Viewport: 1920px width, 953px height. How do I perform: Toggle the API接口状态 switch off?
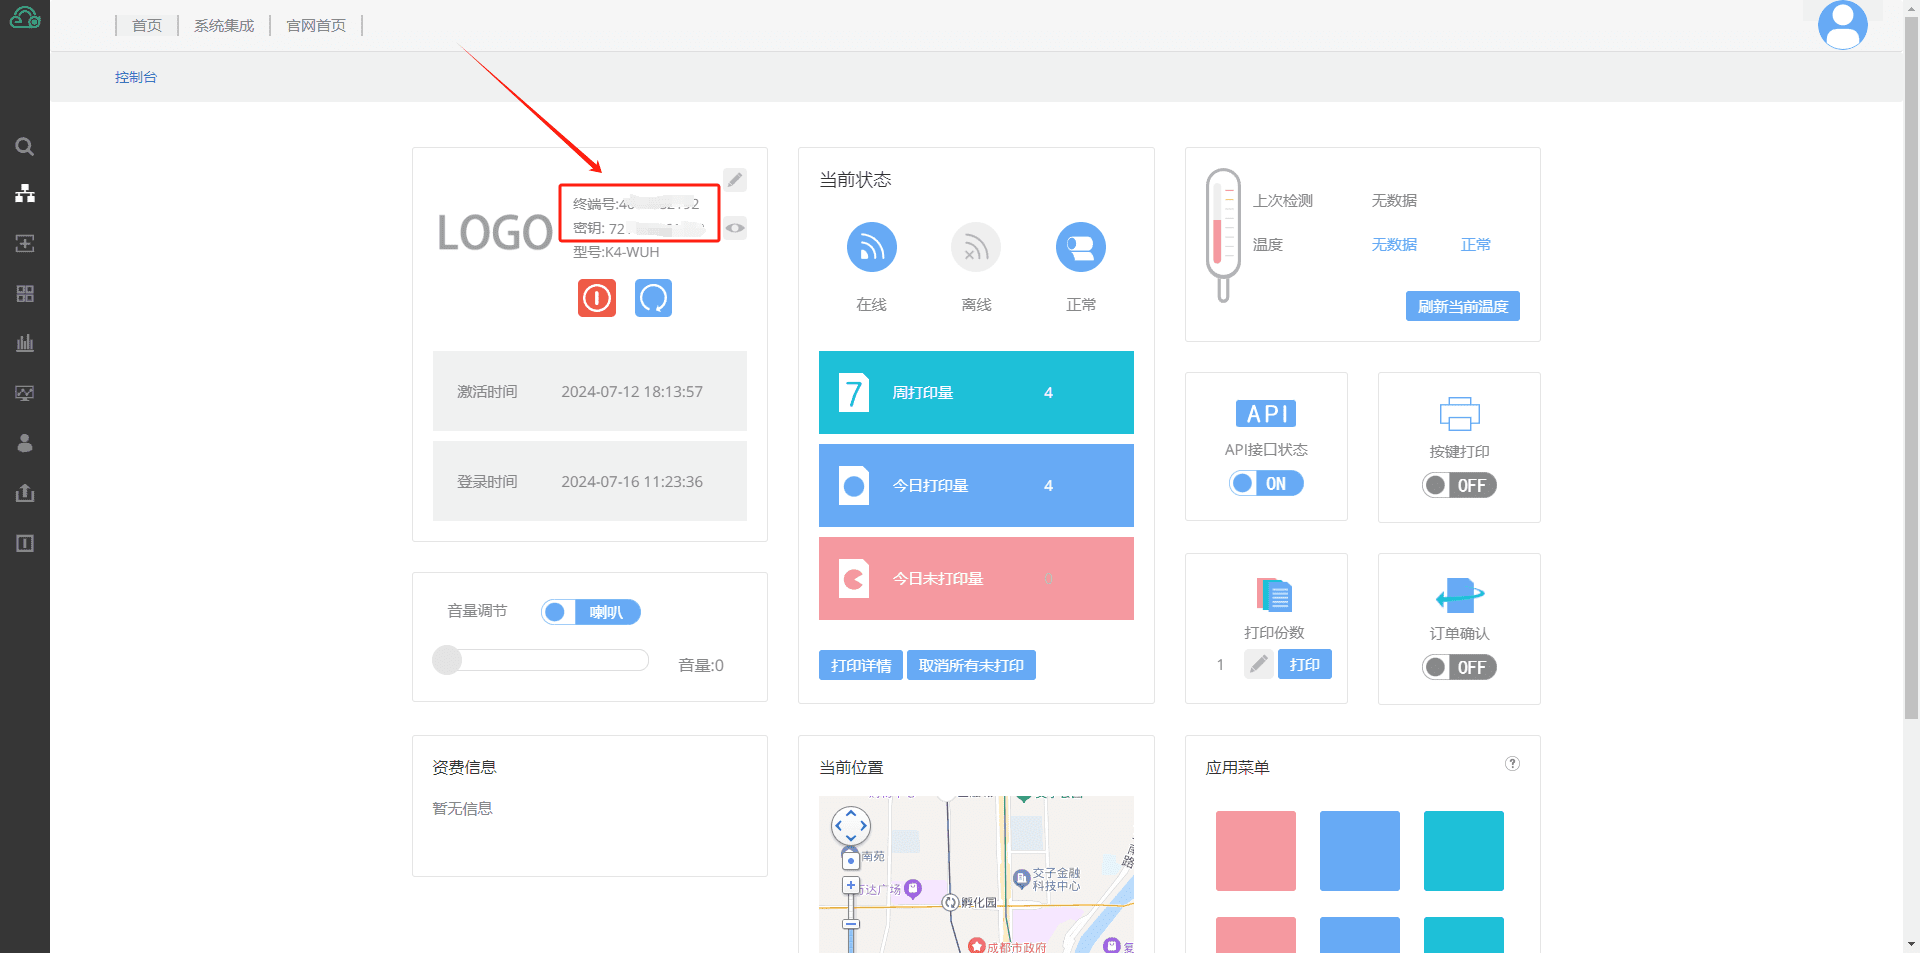[1266, 484]
